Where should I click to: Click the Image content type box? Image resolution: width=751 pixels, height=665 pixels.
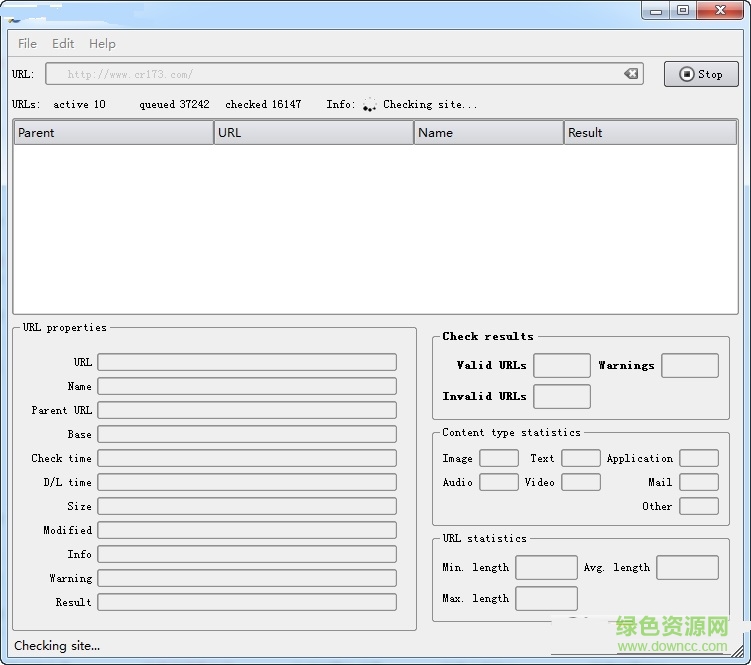coord(498,458)
